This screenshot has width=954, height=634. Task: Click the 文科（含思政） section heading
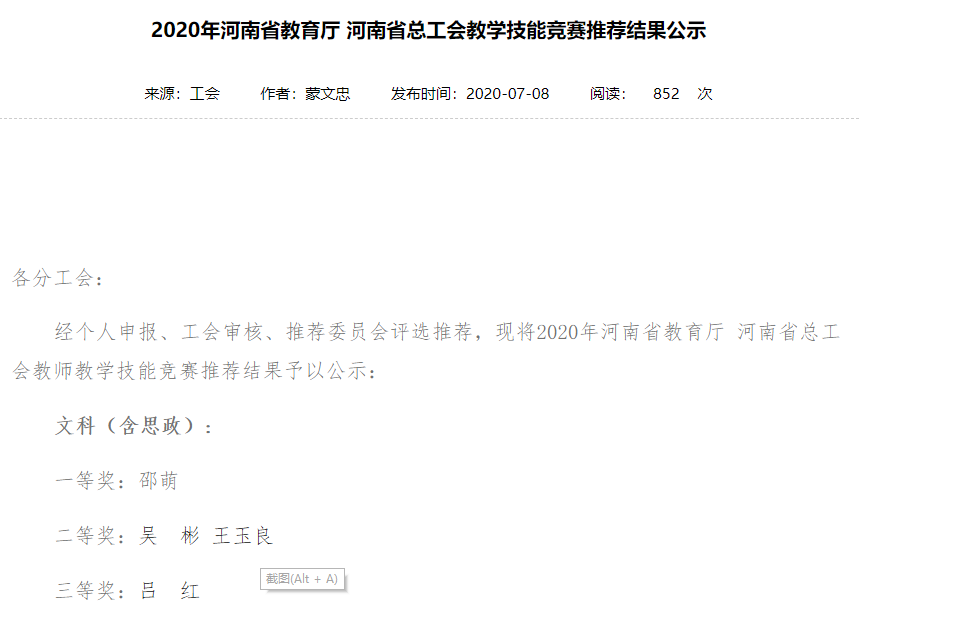[x=134, y=426]
